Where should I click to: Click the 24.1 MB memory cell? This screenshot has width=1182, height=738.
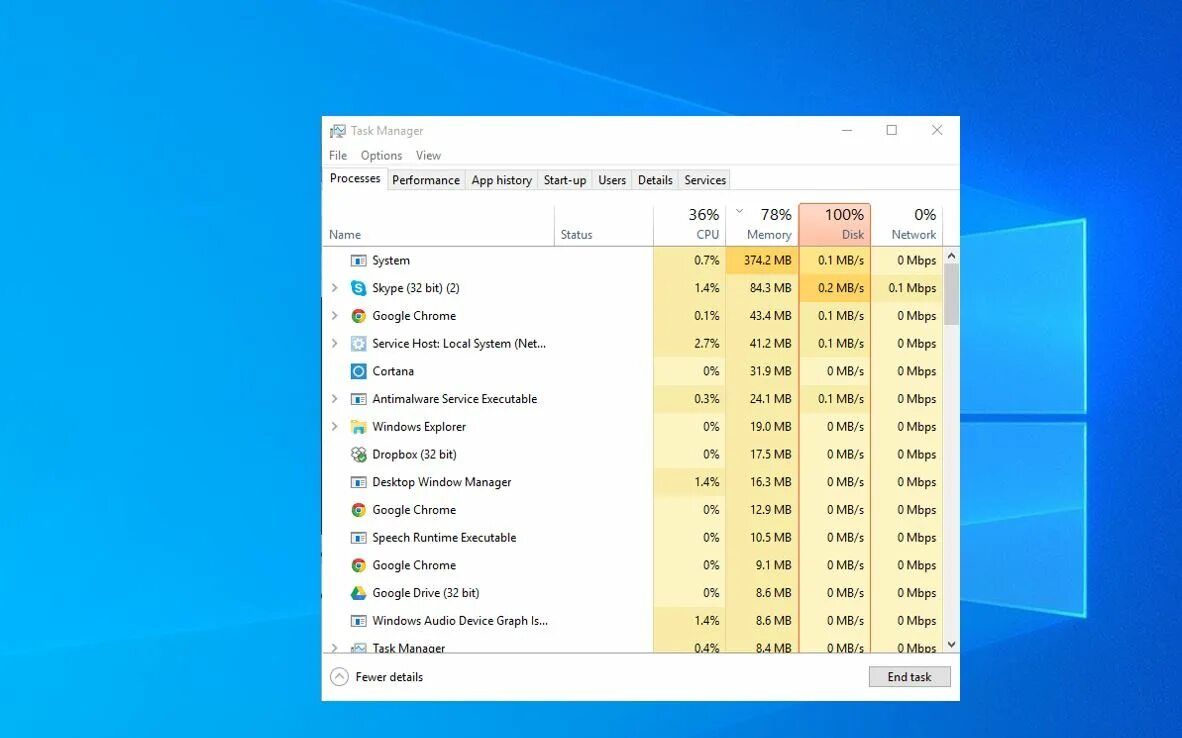click(x=762, y=399)
